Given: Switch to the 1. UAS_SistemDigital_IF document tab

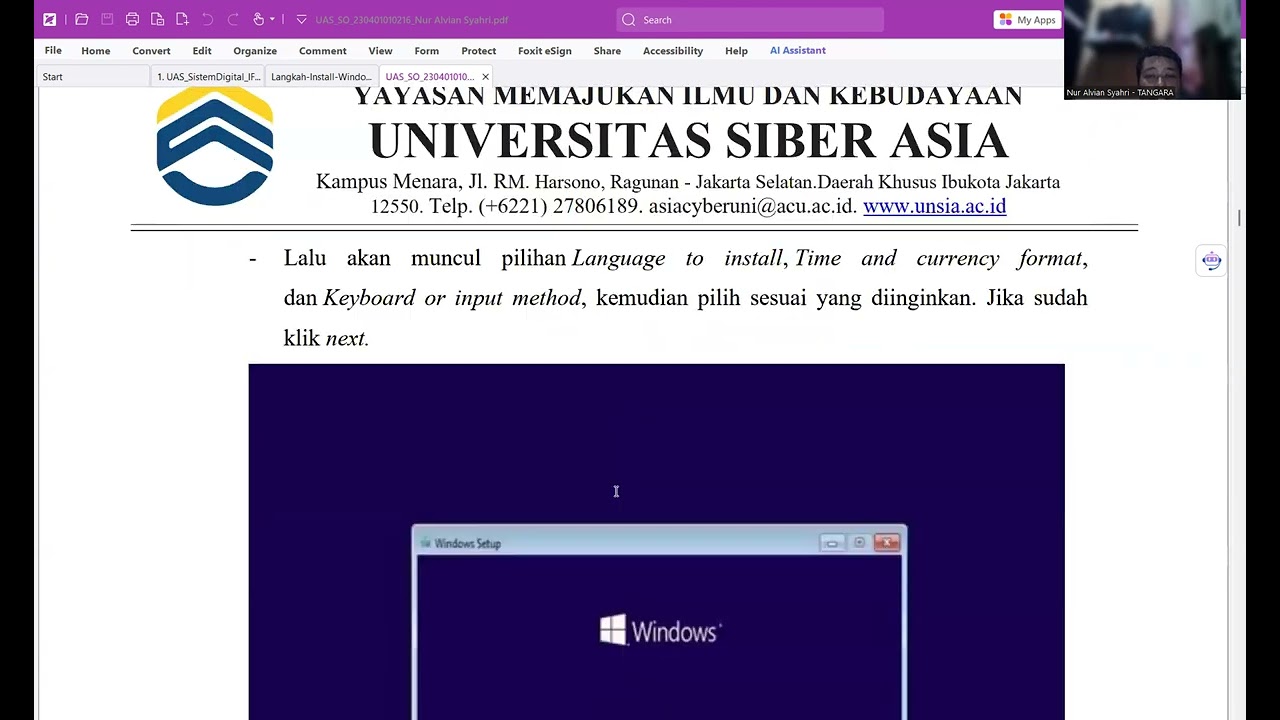Looking at the screenshot, I should (208, 76).
